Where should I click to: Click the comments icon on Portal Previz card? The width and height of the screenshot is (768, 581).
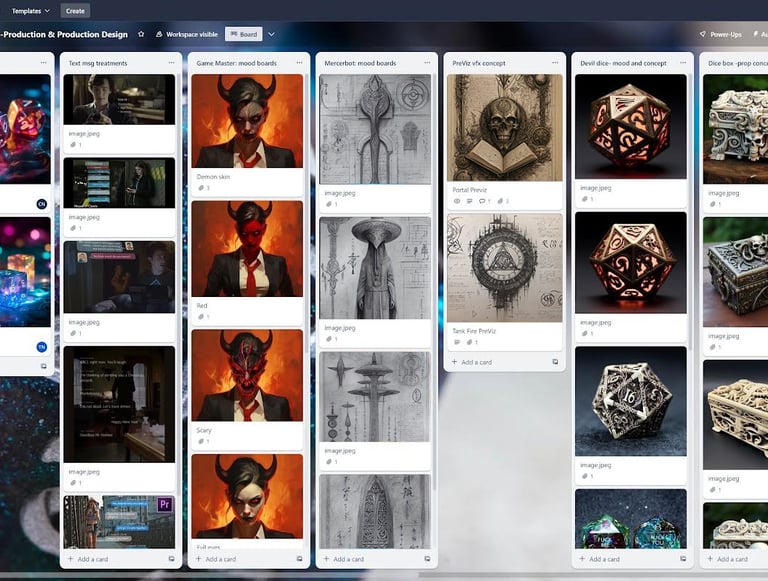tap(484, 201)
